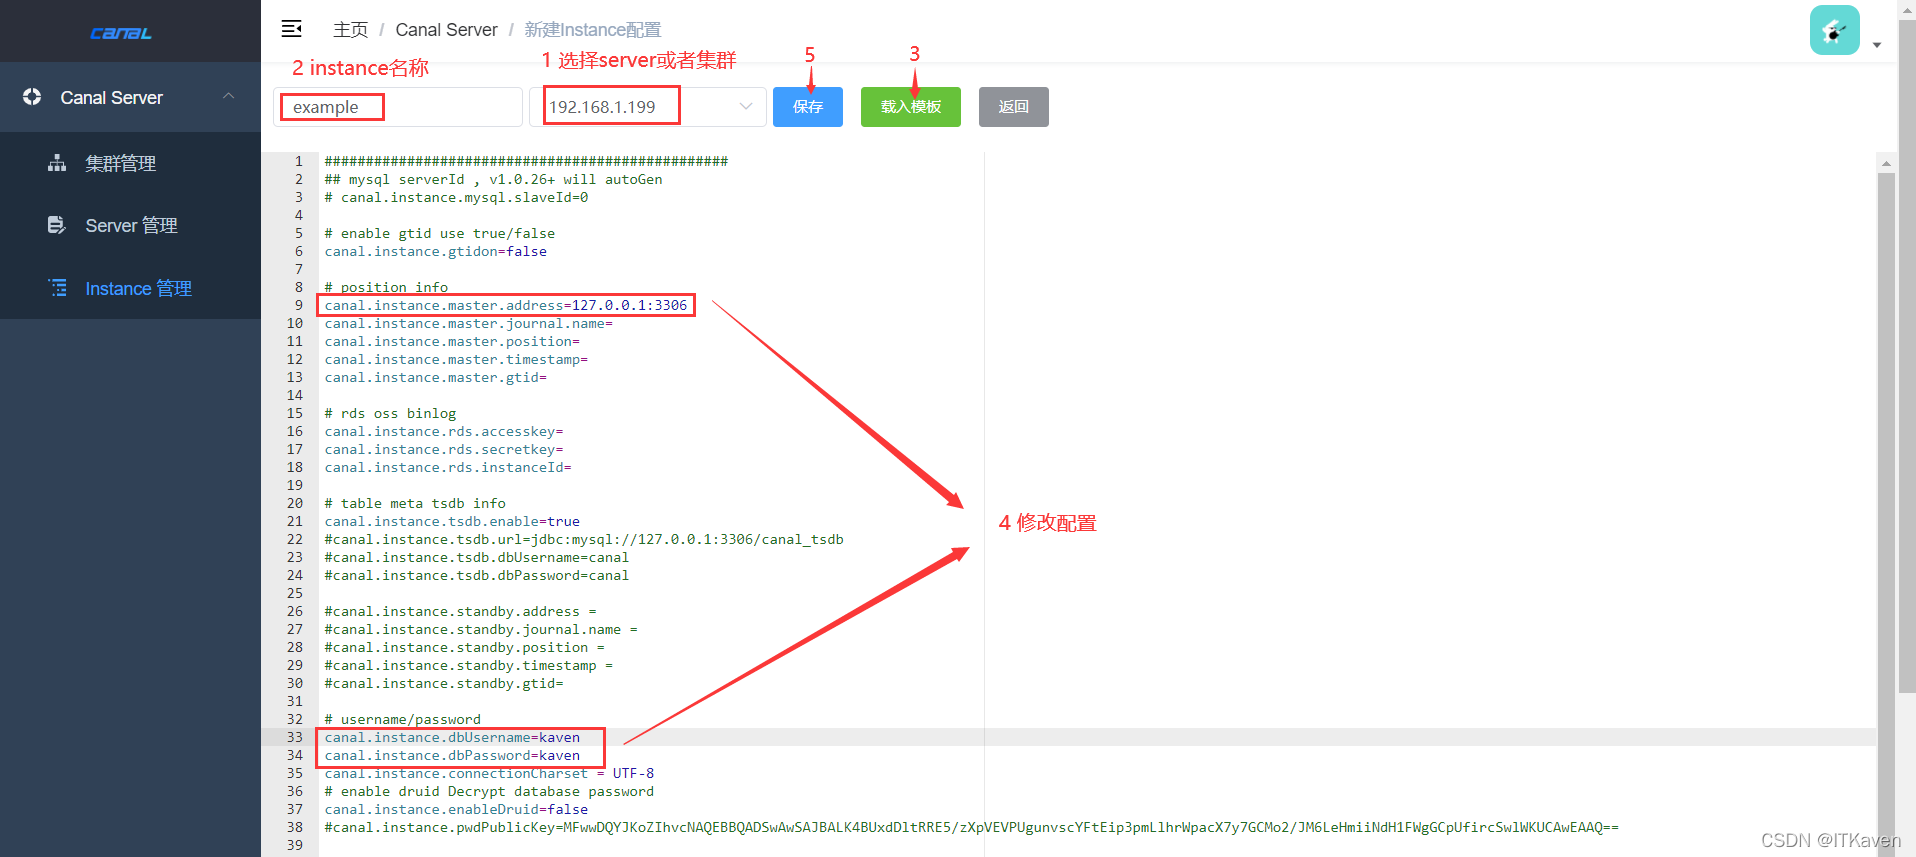This screenshot has width=1916, height=857.
Task: Click line 9 master.address=127.0.0.1:3306
Action: click(505, 305)
